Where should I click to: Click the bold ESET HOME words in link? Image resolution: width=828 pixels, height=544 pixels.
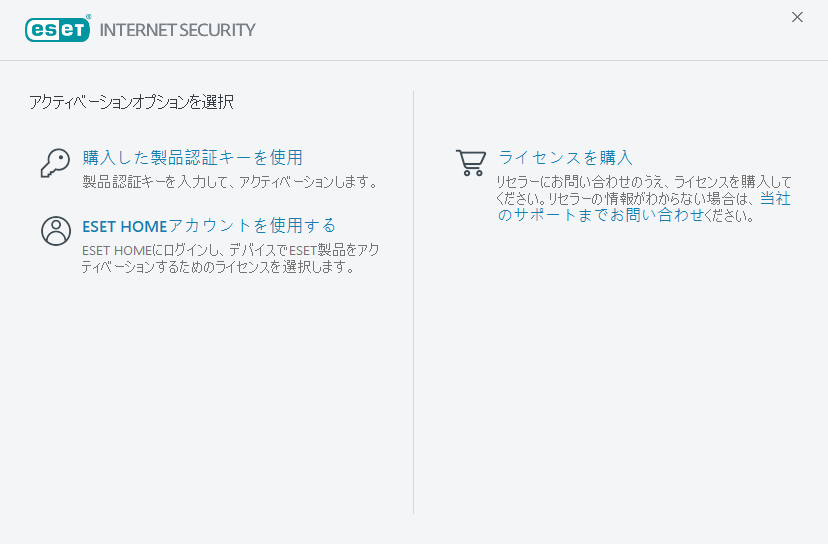click(x=124, y=226)
